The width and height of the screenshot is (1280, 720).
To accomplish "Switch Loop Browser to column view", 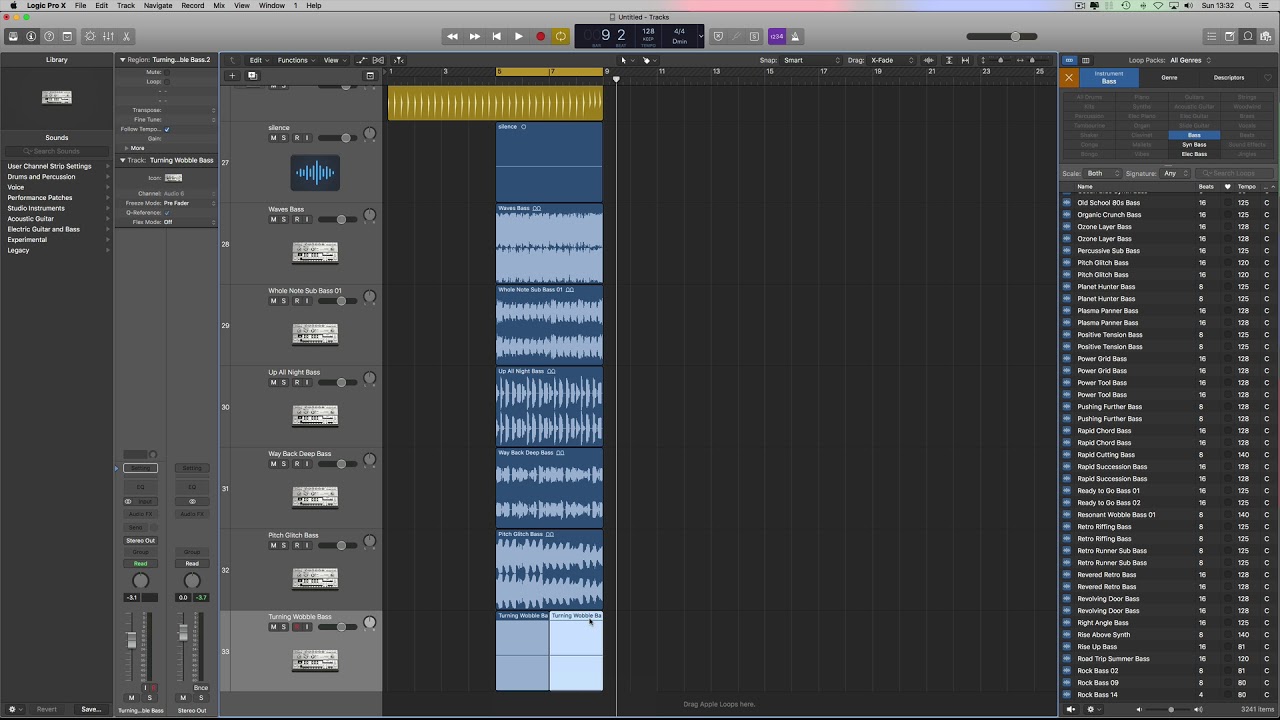I will (1086, 60).
